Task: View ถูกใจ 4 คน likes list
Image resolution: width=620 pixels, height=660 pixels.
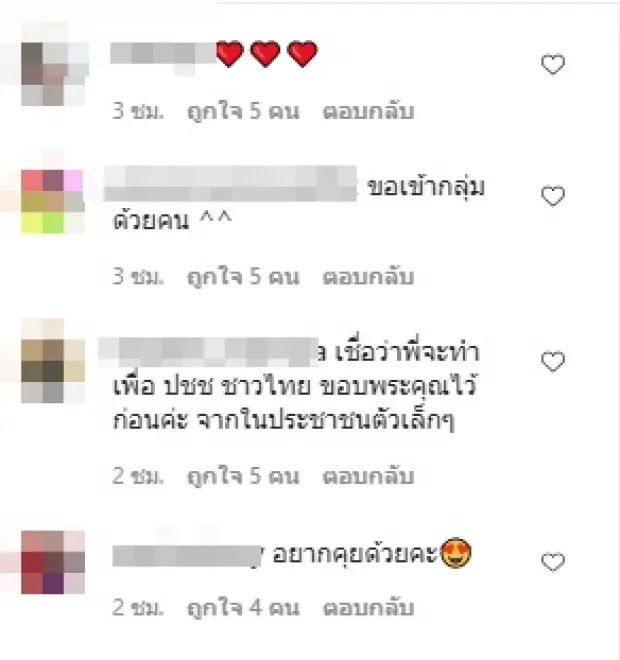Action: (x=243, y=609)
